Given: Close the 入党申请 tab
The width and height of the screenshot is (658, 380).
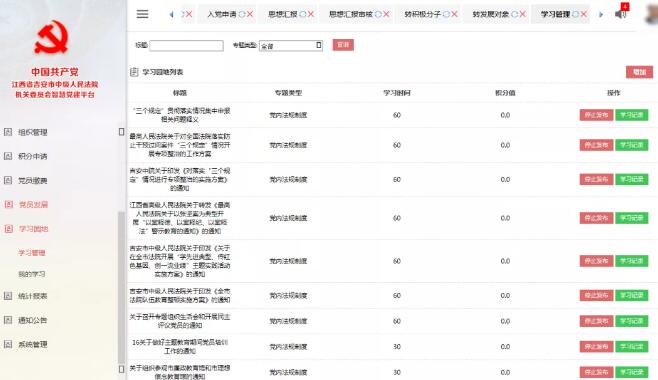Looking at the screenshot, I should 250,14.
